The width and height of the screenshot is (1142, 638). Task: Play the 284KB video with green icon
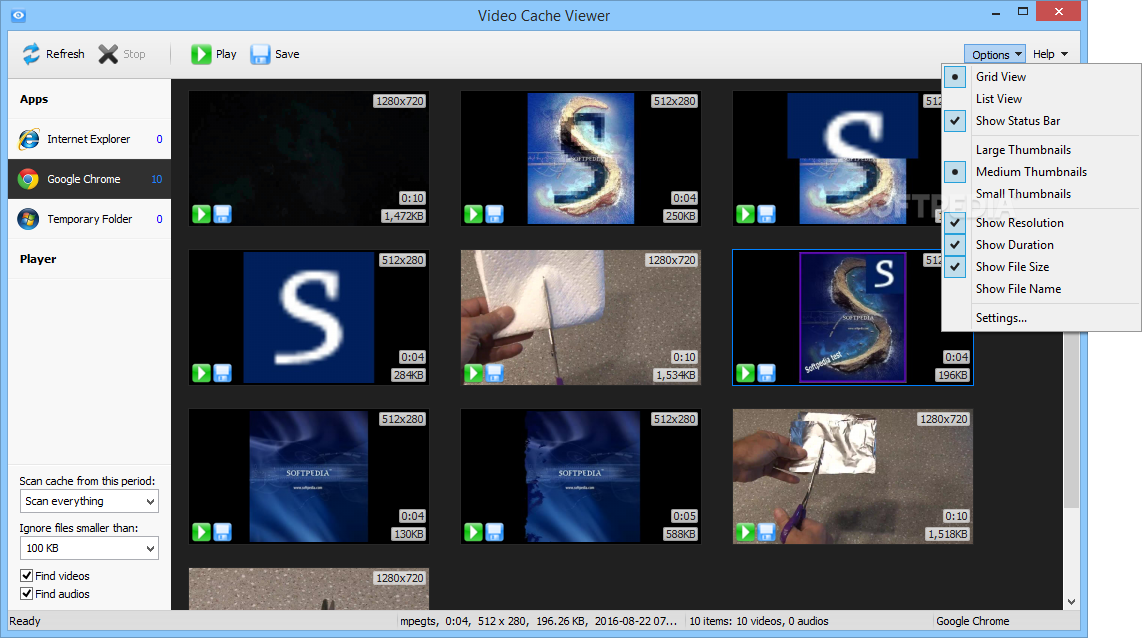pyautogui.click(x=202, y=373)
